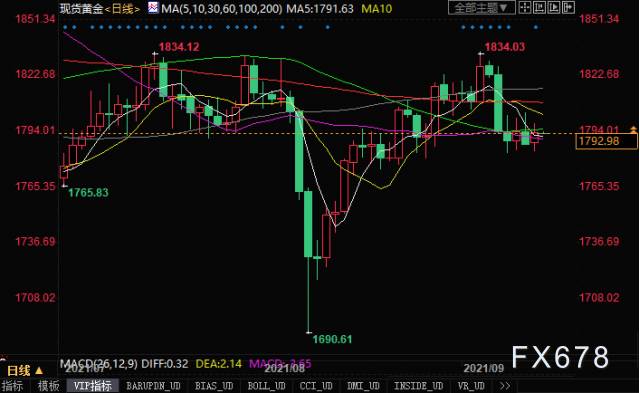This screenshot has height=393, width=640.
Task: Expand more indicators with >> arrow
Action: coord(505,386)
